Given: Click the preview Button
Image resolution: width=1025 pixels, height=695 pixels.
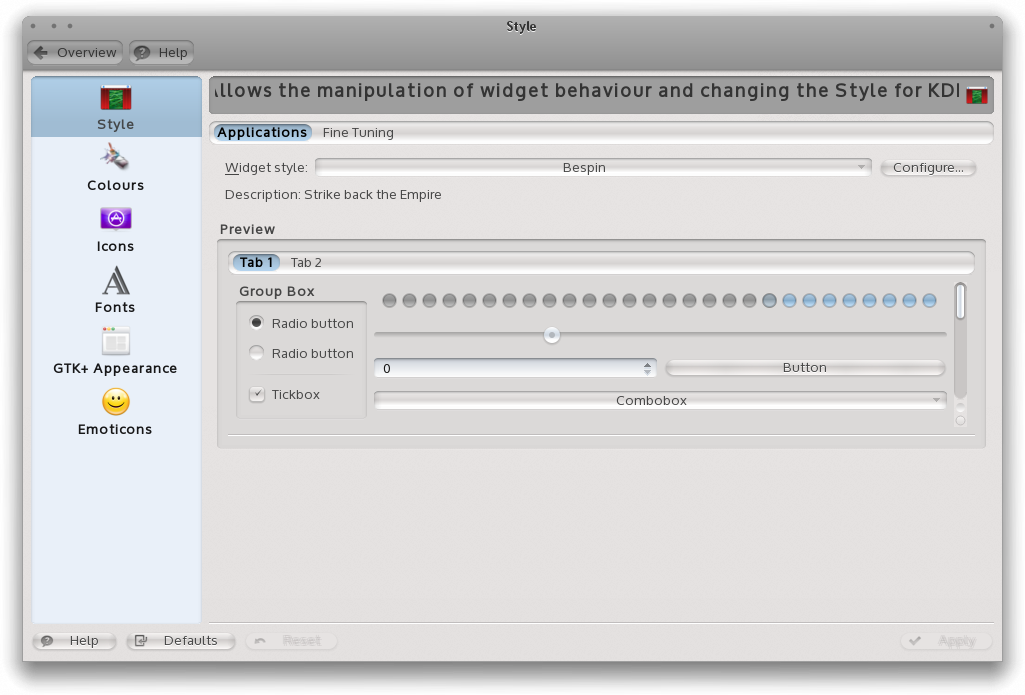Looking at the screenshot, I should 805,367.
